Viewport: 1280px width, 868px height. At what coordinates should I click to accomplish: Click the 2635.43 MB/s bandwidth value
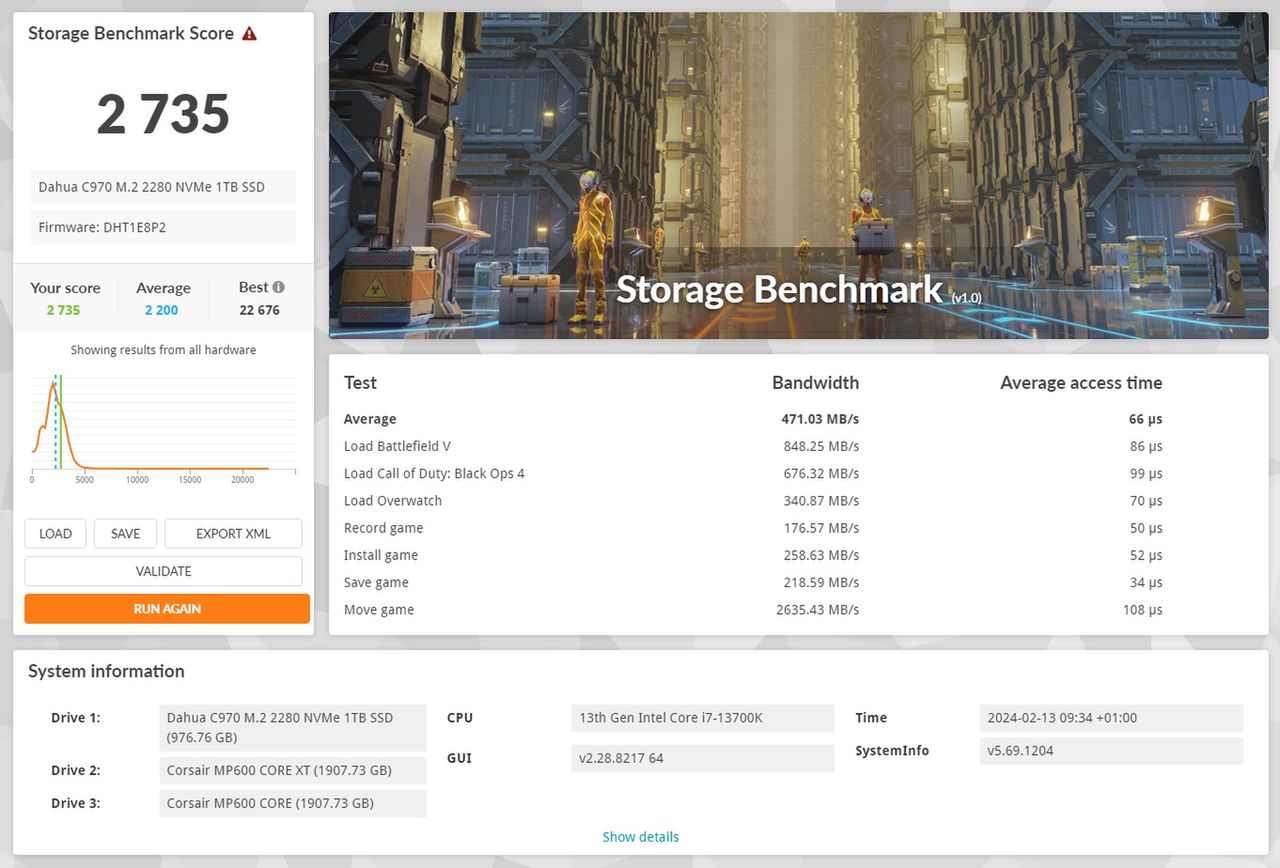coord(817,610)
